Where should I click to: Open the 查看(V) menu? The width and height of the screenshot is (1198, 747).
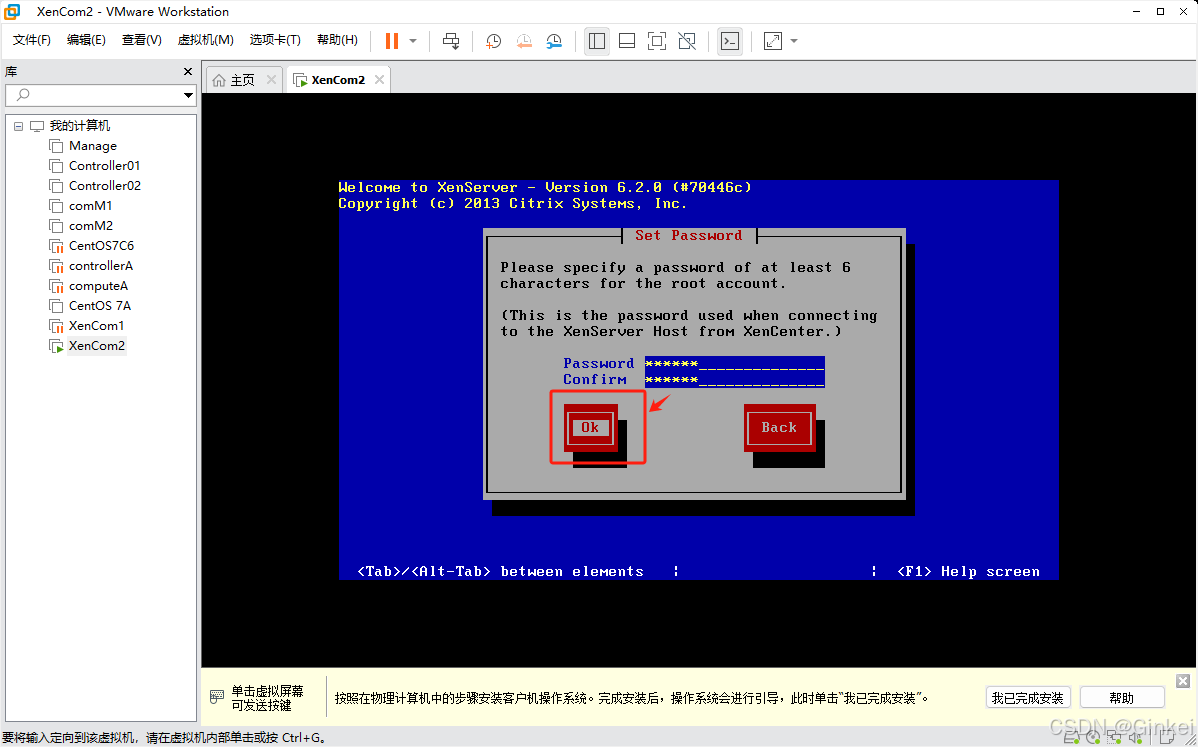coord(141,40)
